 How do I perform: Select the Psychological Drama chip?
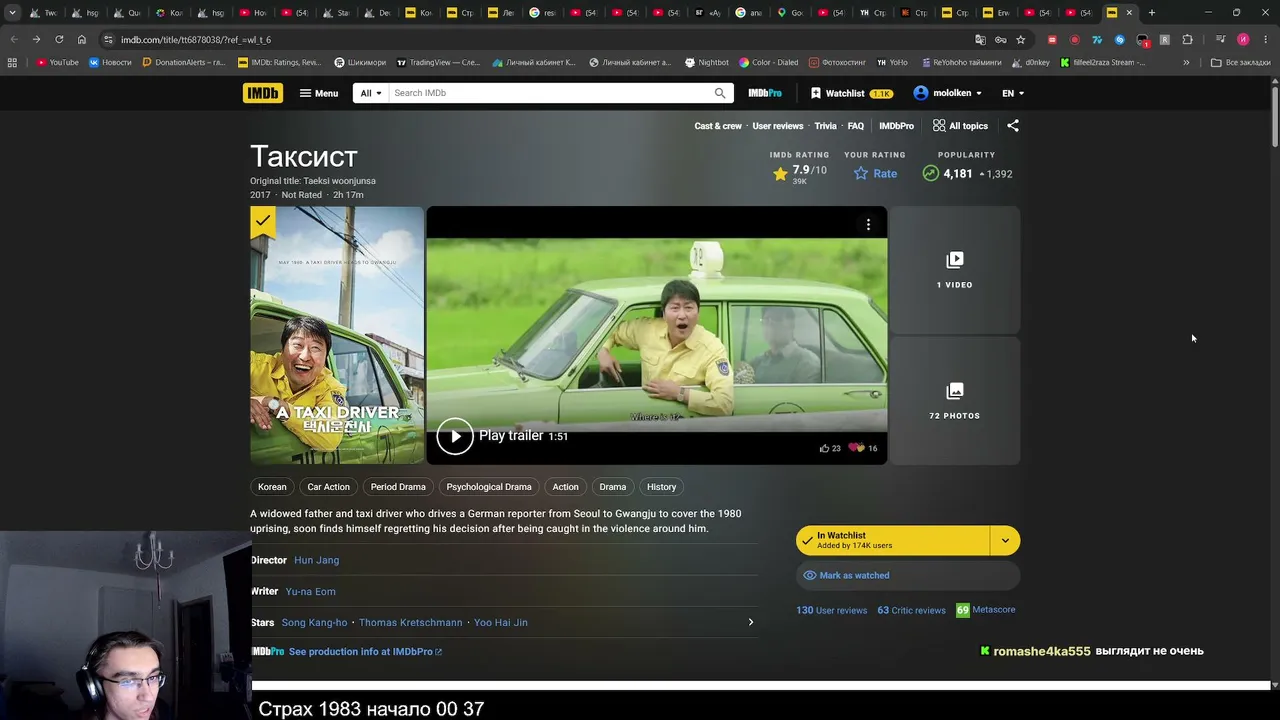[x=489, y=487]
